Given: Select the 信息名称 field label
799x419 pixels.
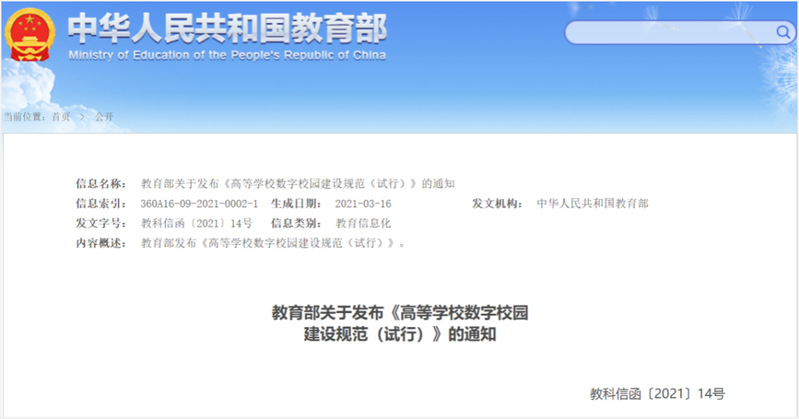Looking at the screenshot, I should coord(101,183).
